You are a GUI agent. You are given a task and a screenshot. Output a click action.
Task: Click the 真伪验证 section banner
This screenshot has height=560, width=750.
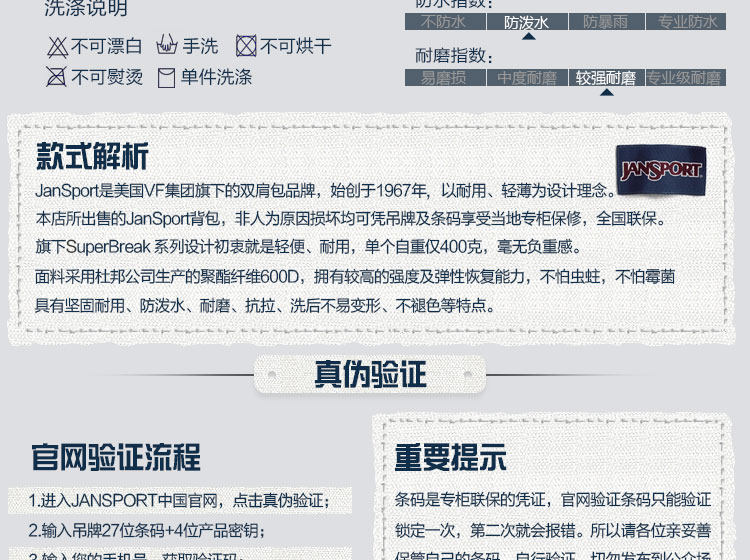click(x=370, y=374)
